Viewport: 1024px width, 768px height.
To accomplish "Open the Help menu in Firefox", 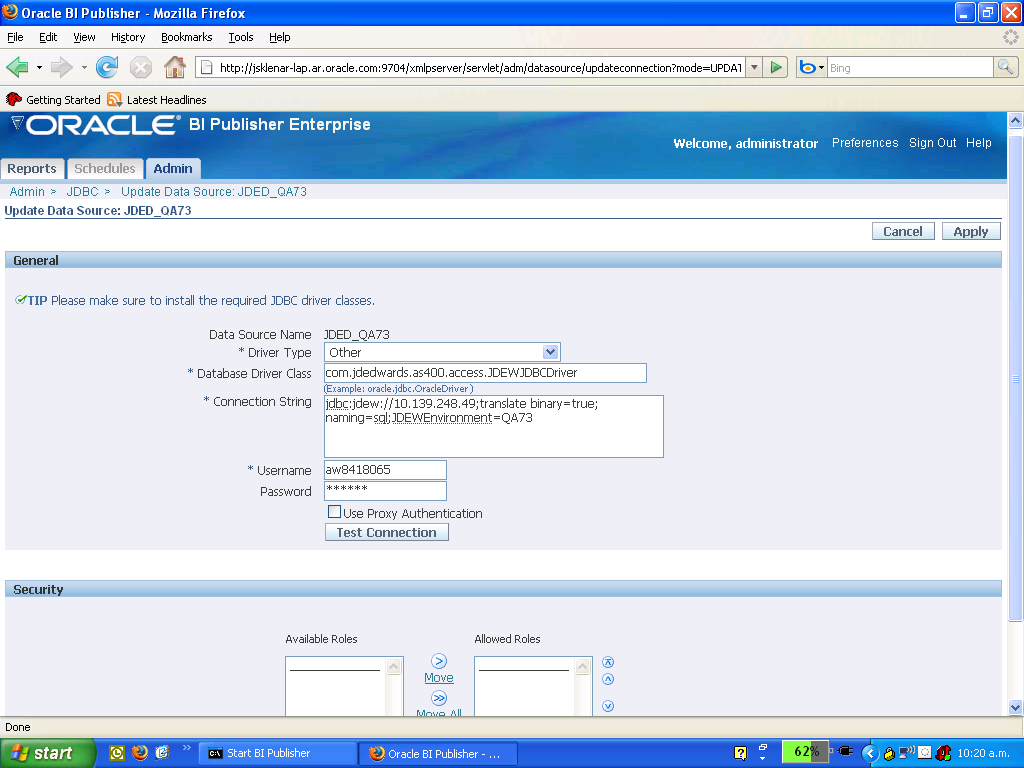I will click(x=280, y=37).
